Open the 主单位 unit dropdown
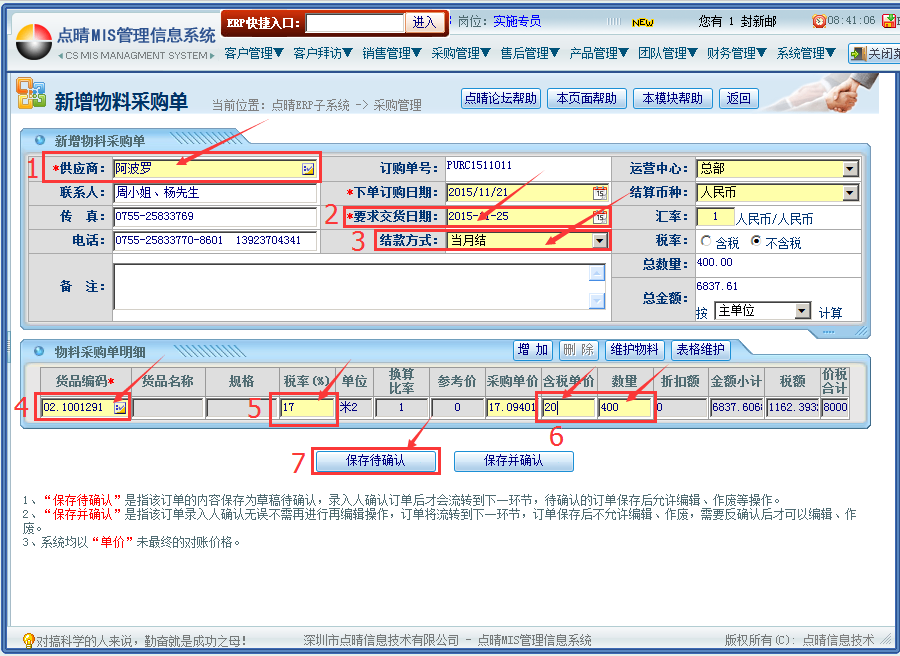The height and width of the screenshot is (656, 900). [x=801, y=312]
